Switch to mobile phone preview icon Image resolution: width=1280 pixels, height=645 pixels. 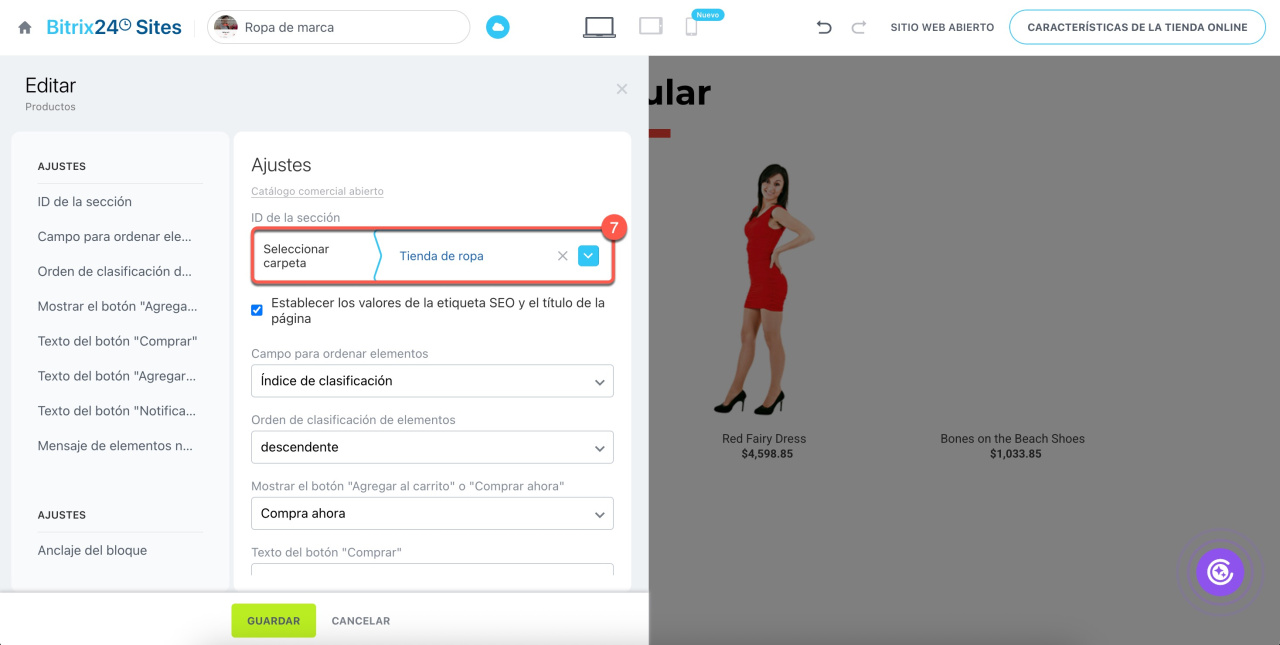click(x=691, y=28)
